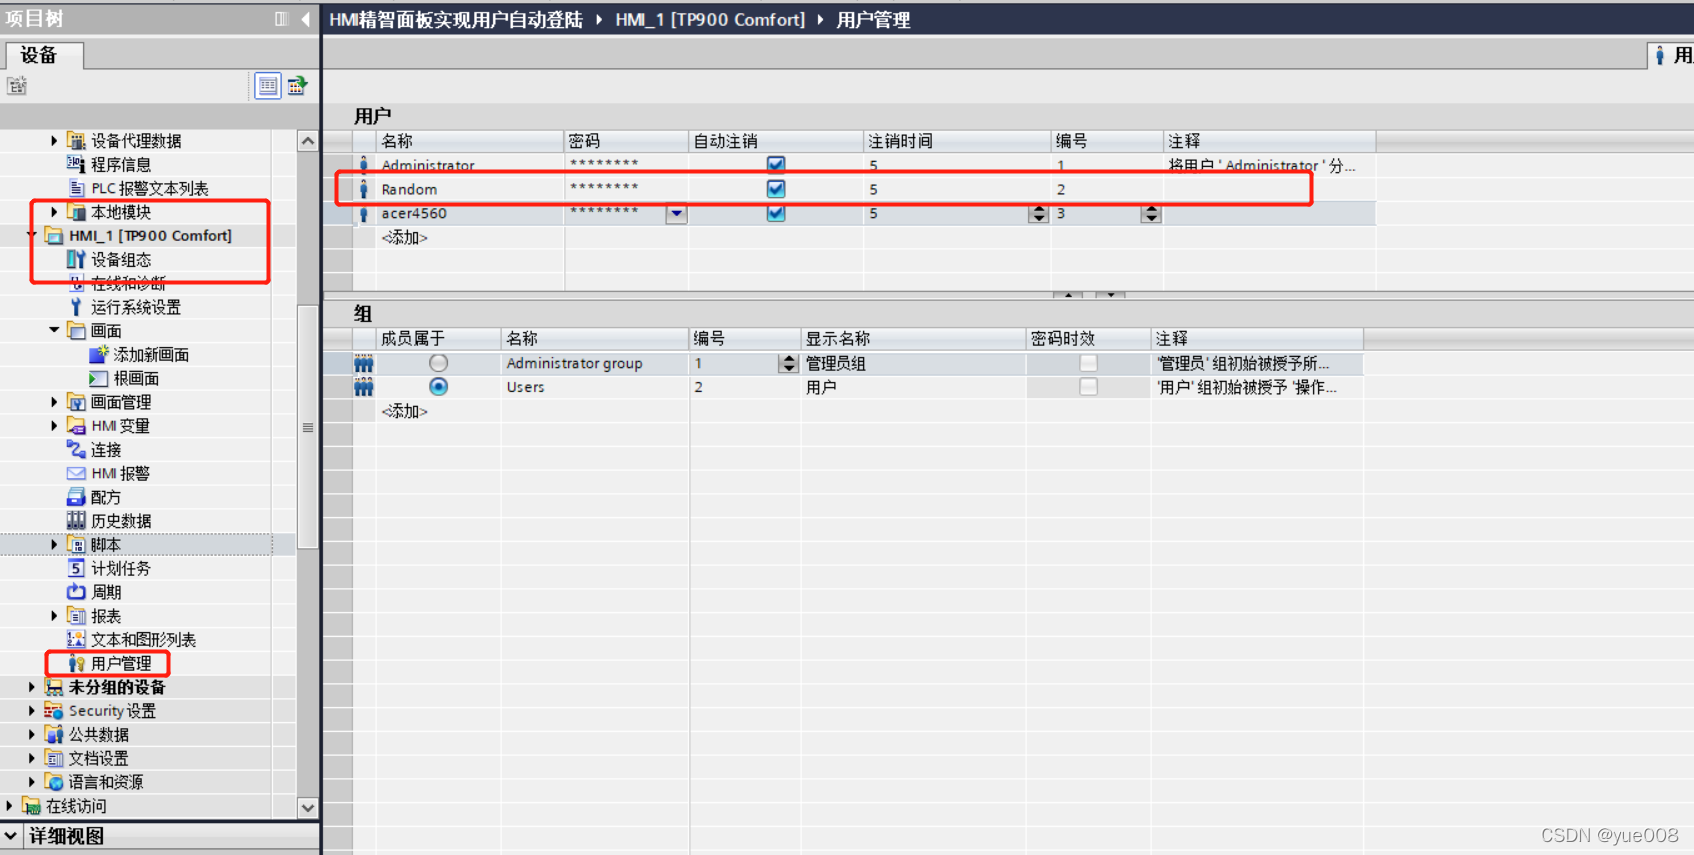Click the 根画面 screen icon

98,378
